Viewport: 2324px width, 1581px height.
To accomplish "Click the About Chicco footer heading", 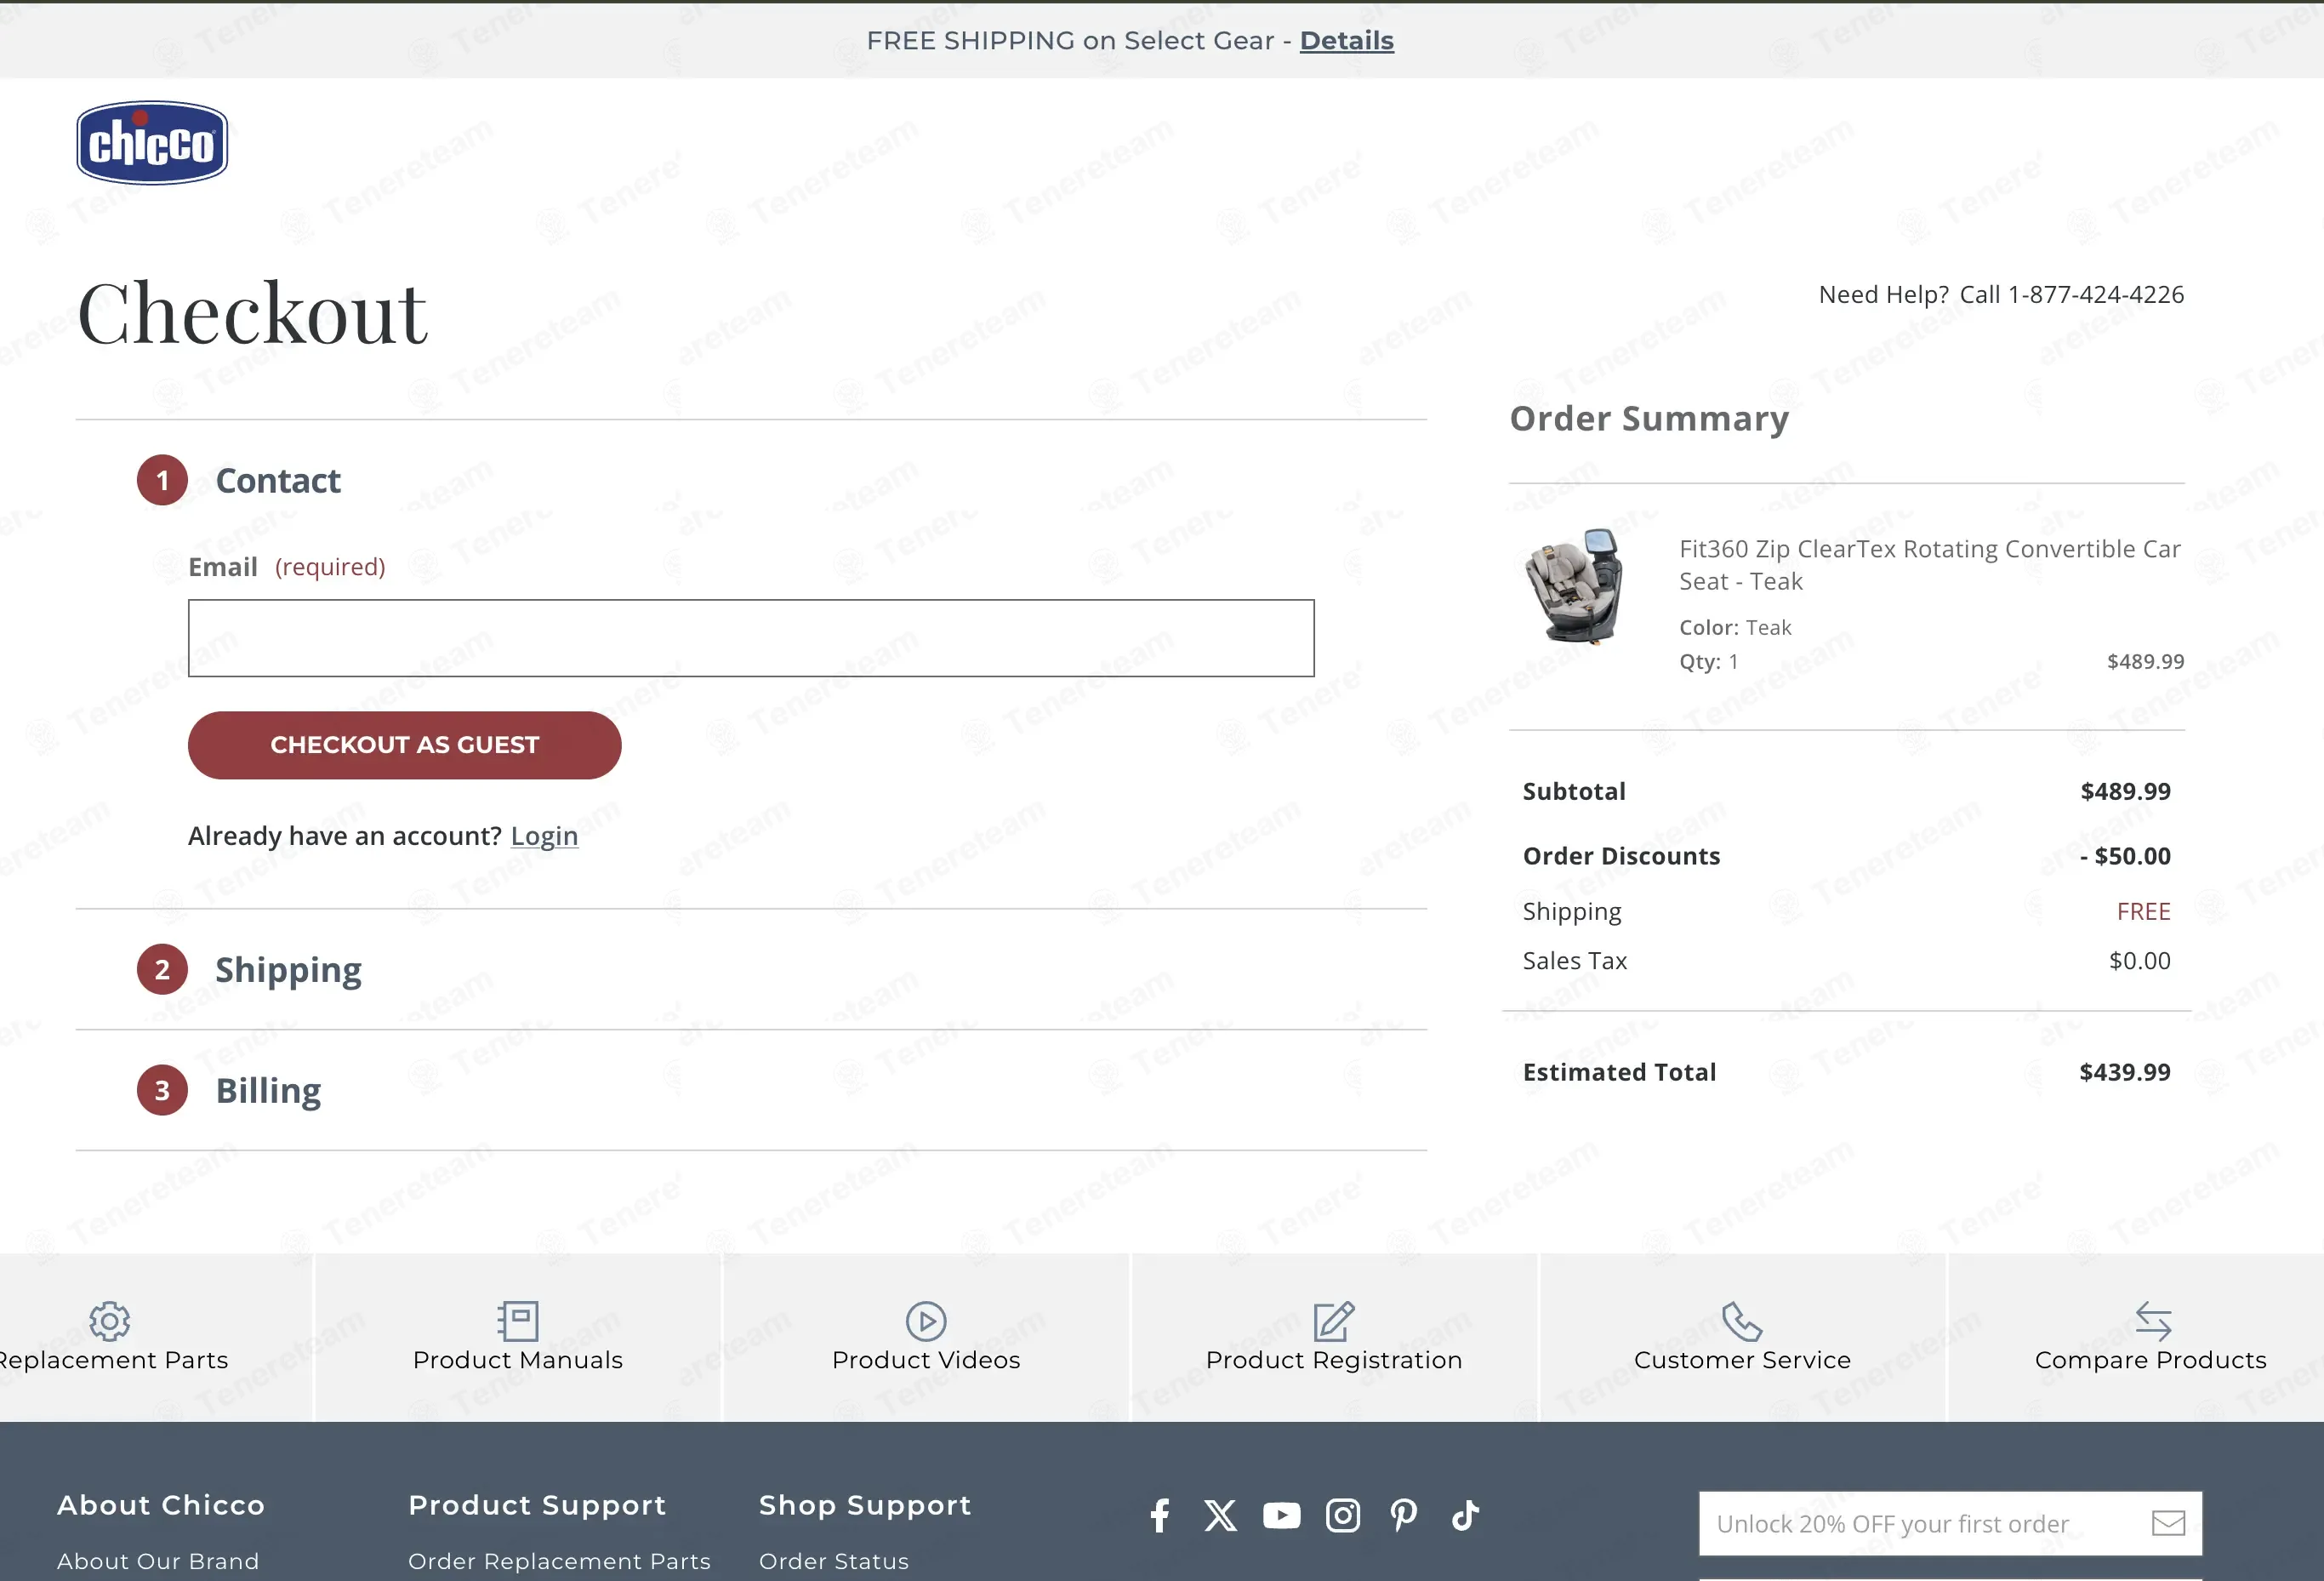I will coord(161,1505).
